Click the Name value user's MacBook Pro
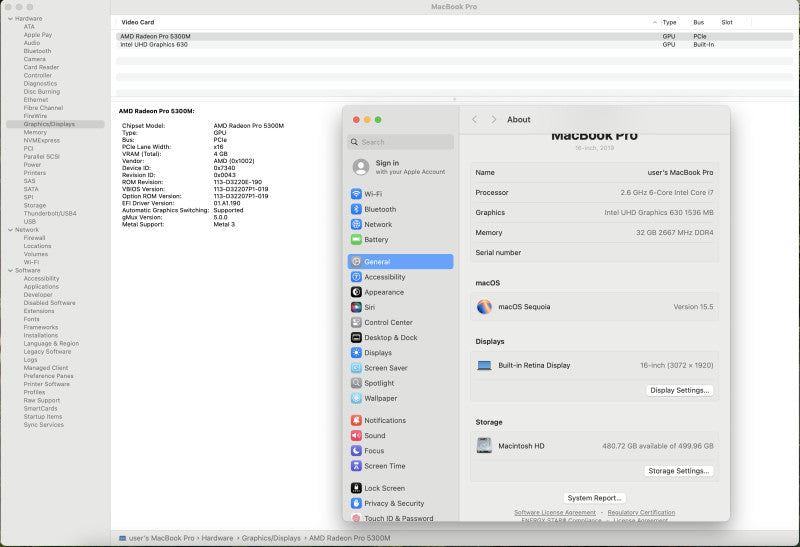The image size is (800, 547). [680, 172]
